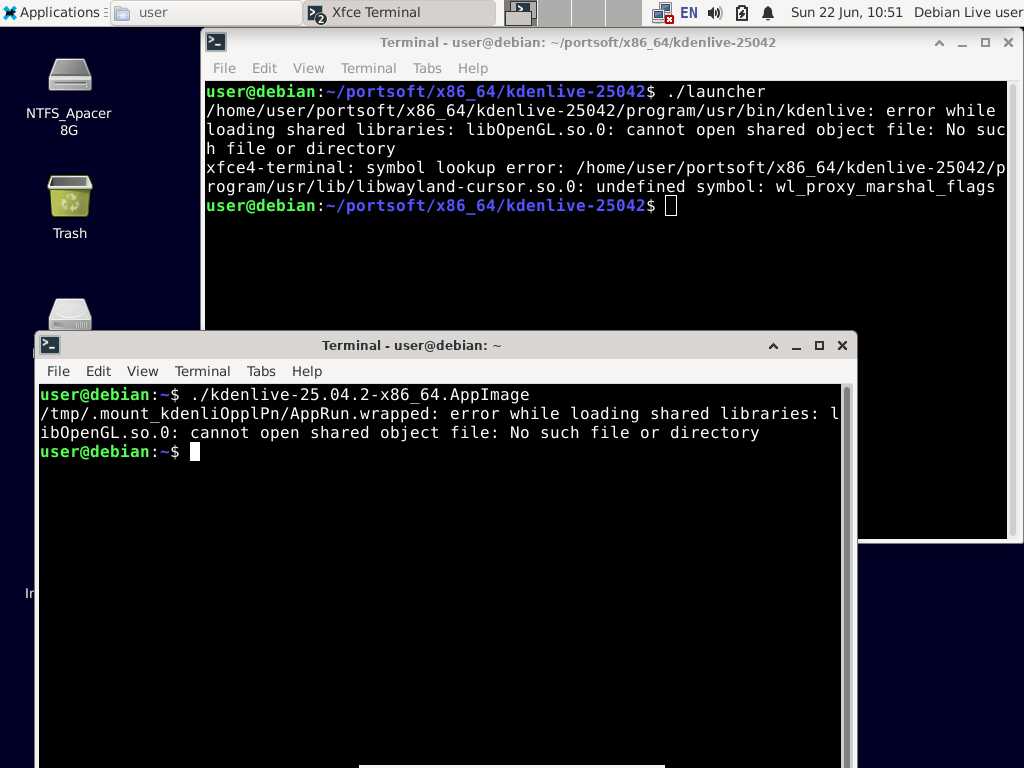The height and width of the screenshot is (768, 1024).
Task: Open the network connection tray icon
Action: click(662, 12)
